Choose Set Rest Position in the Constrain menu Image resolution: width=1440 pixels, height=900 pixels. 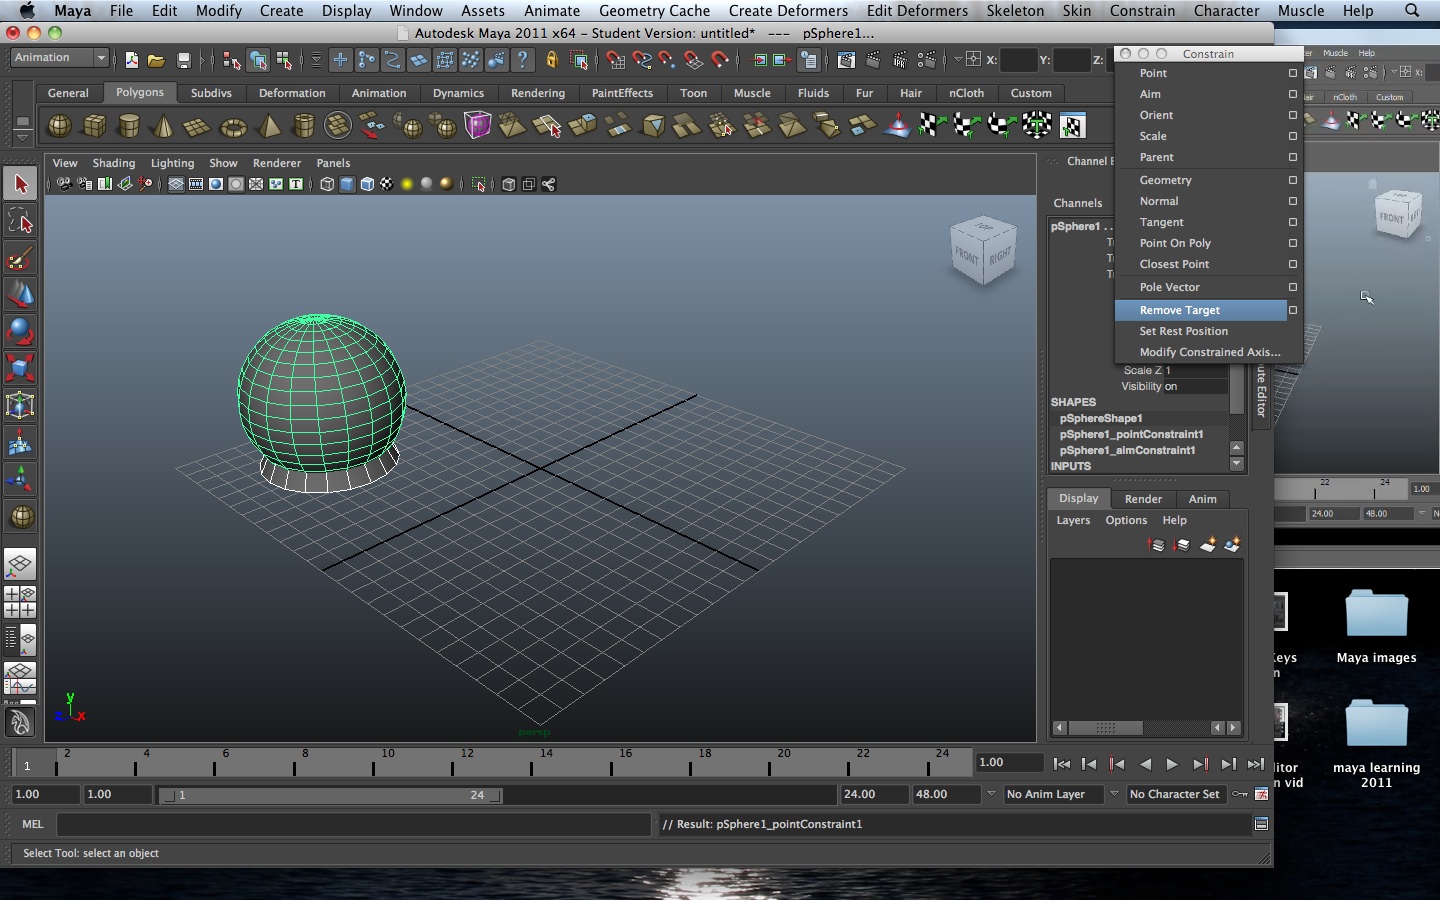(x=1184, y=331)
